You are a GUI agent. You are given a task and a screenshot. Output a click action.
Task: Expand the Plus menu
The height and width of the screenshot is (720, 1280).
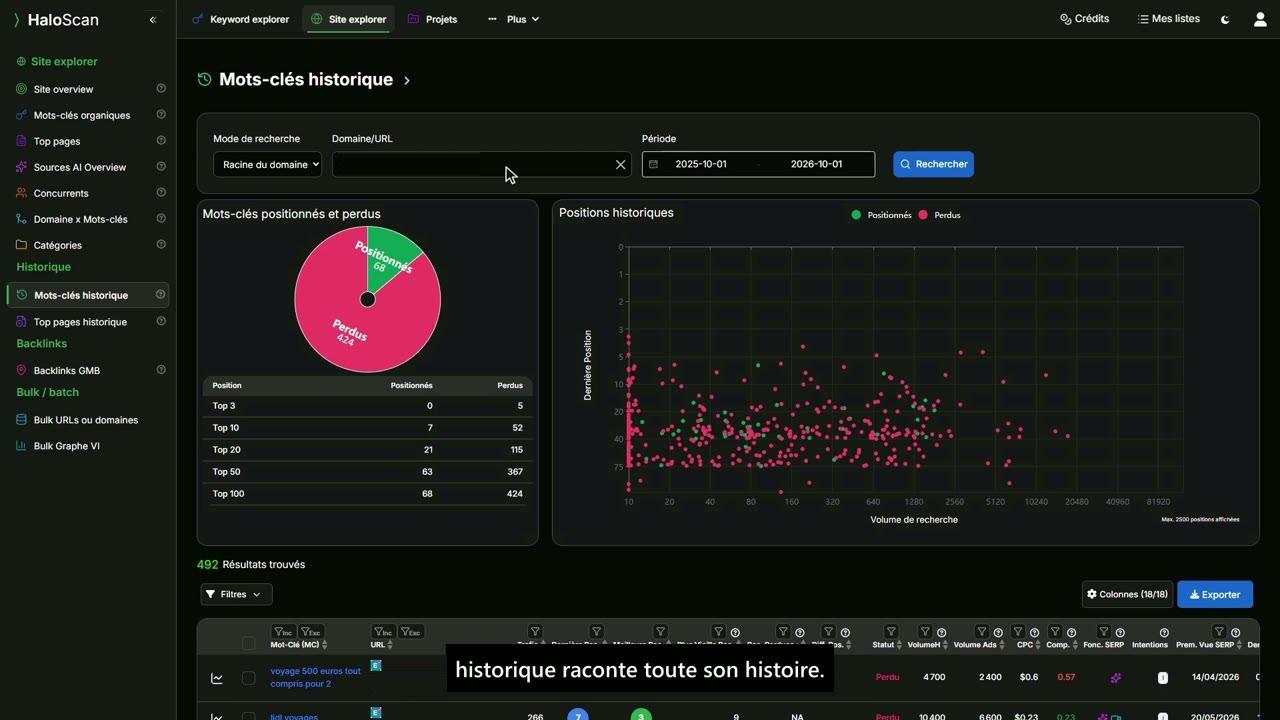pos(513,19)
